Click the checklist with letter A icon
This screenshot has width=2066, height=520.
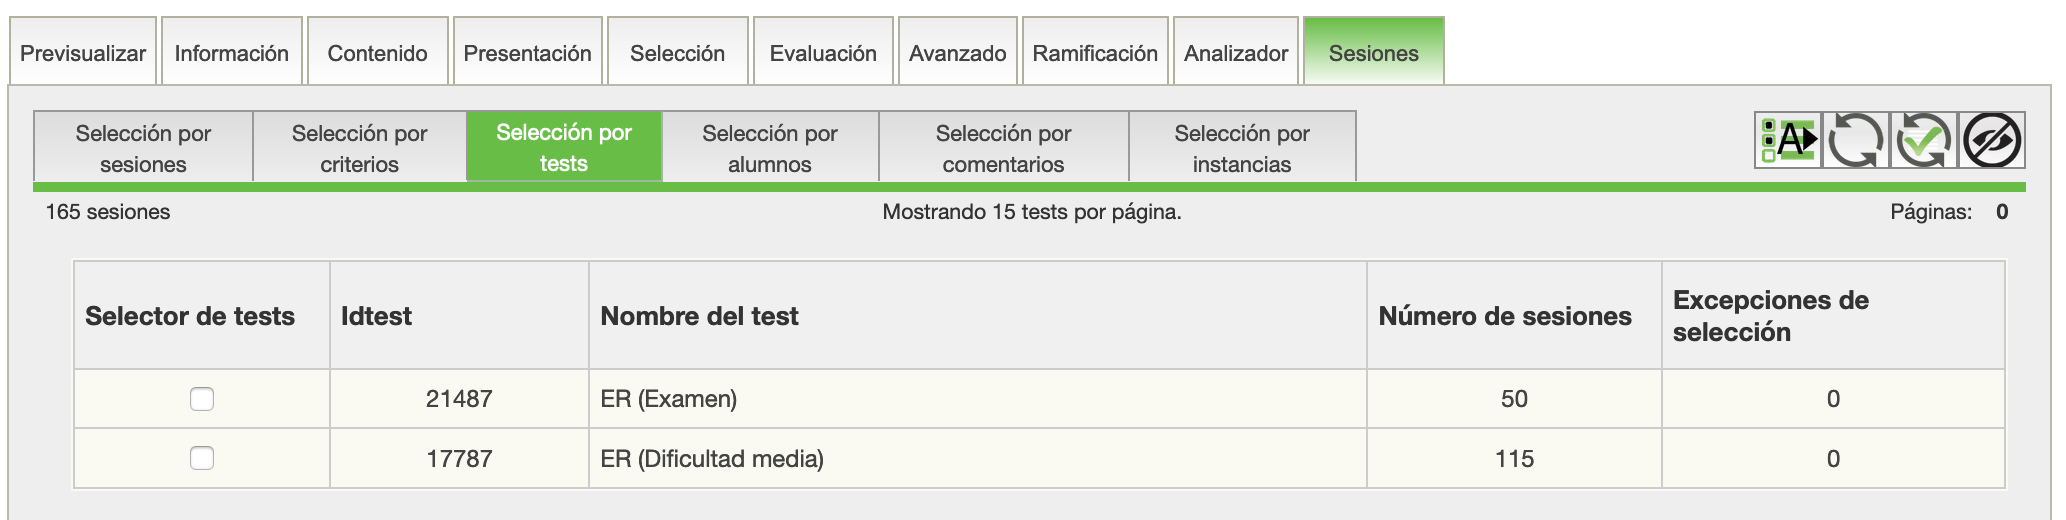[1787, 140]
